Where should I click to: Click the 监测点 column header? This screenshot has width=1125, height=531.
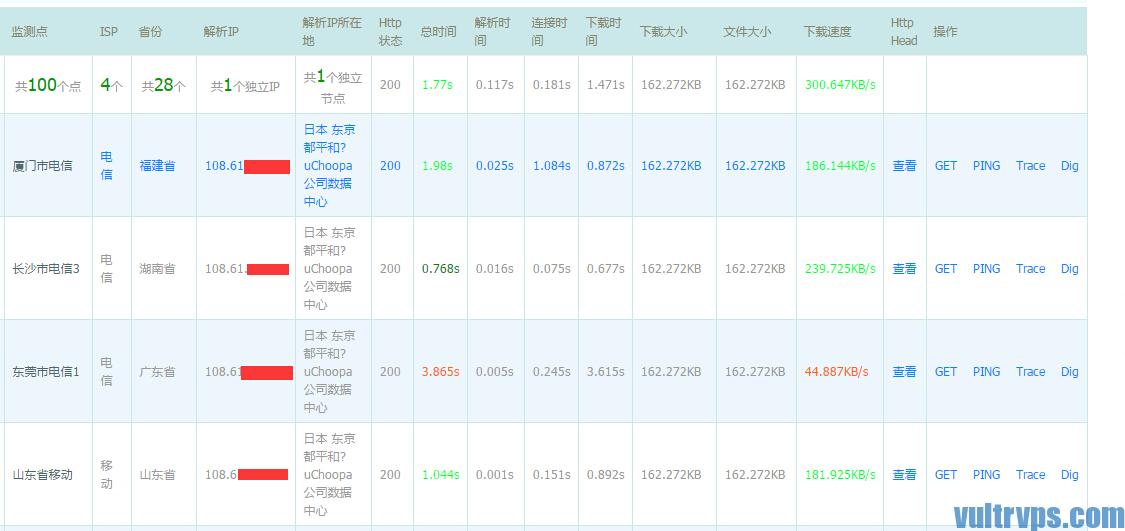coord(29,32)
